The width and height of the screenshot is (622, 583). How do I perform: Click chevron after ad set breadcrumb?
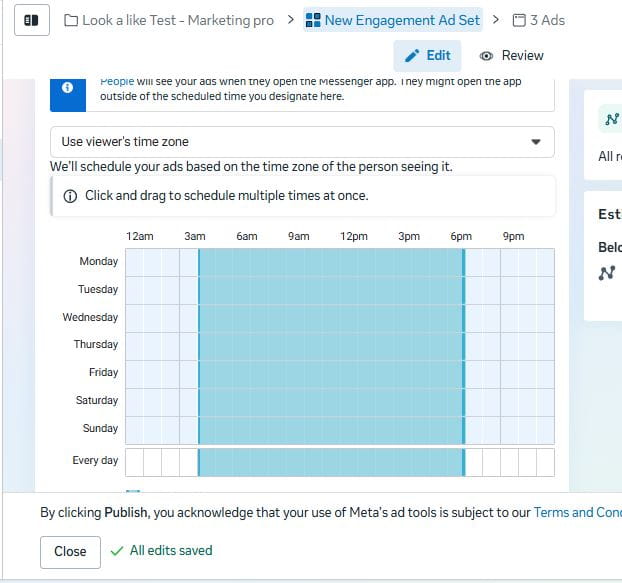[496, 20]
